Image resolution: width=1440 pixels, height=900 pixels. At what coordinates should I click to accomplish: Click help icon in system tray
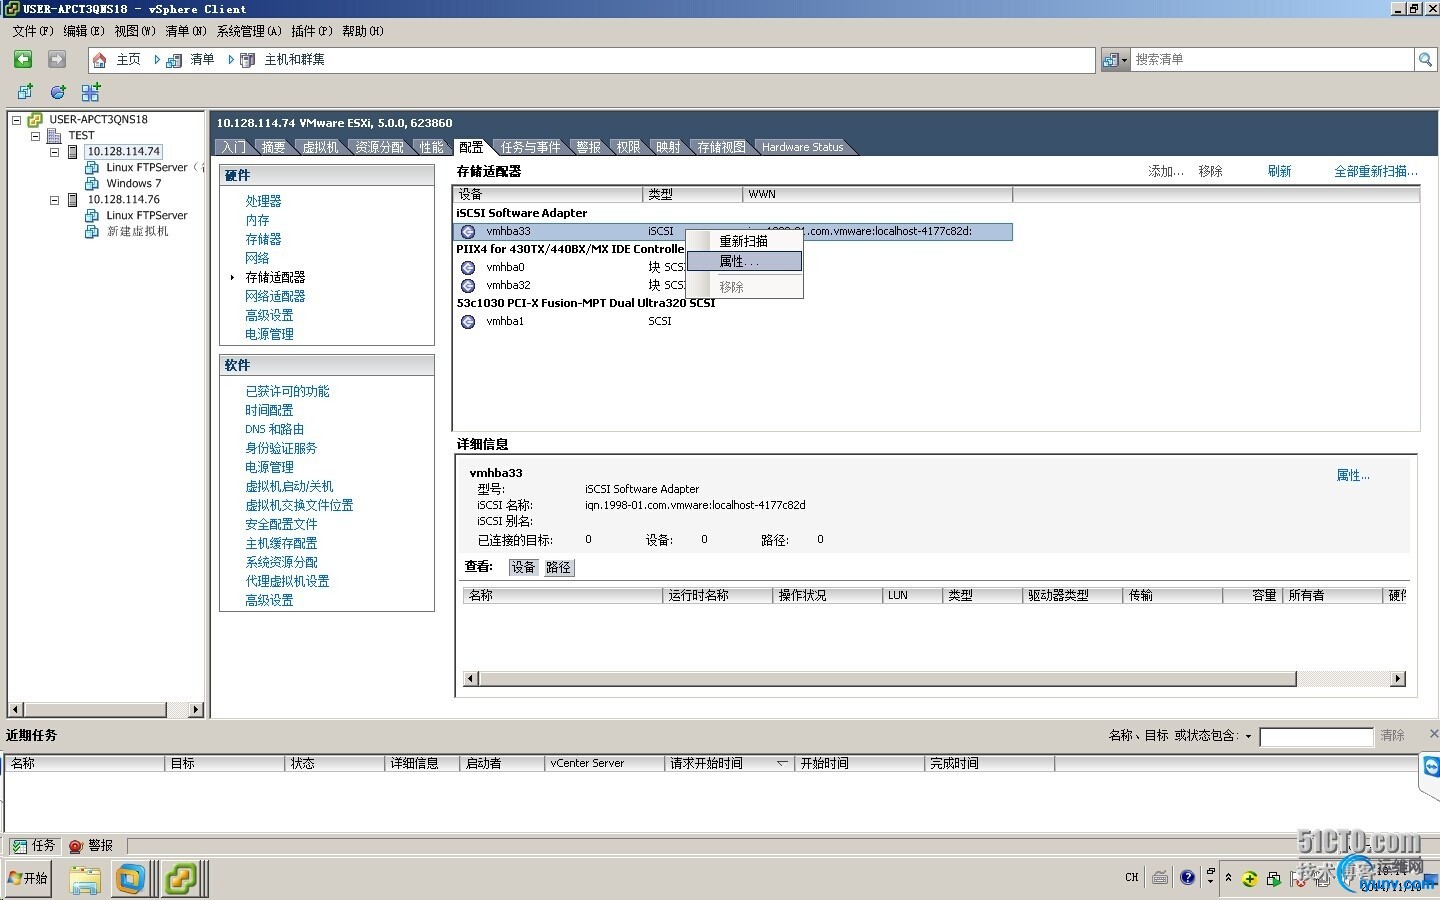pos(1187,878)
